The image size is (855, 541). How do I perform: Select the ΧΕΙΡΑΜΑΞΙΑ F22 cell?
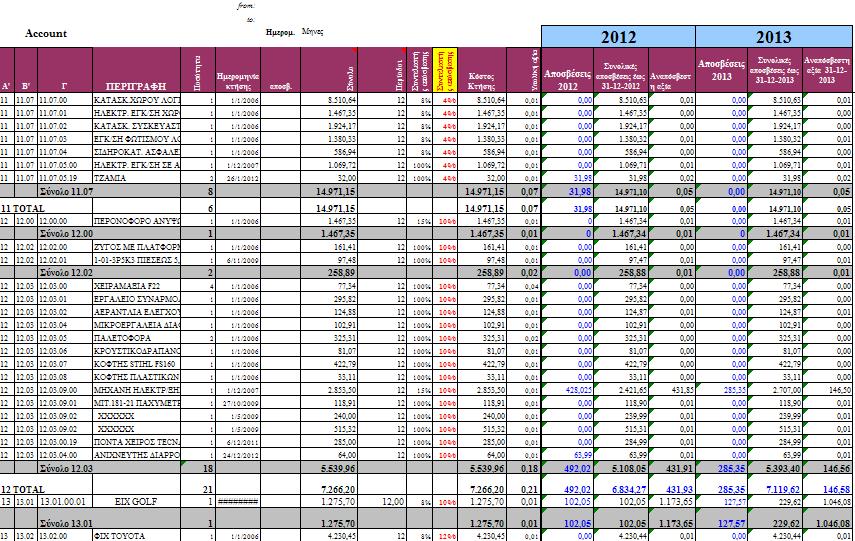click(136, 286)
